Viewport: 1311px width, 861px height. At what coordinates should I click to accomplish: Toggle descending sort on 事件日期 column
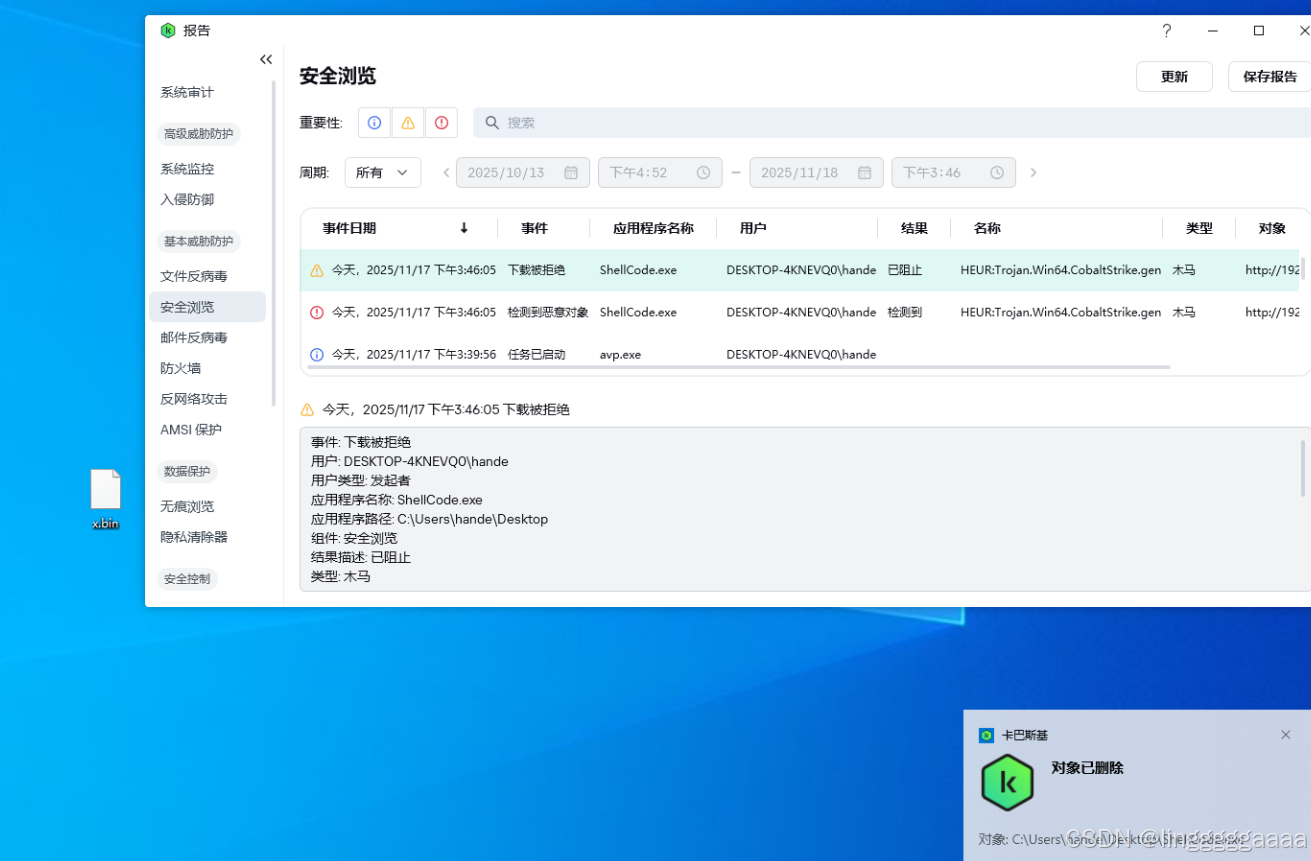coord(463,228)
